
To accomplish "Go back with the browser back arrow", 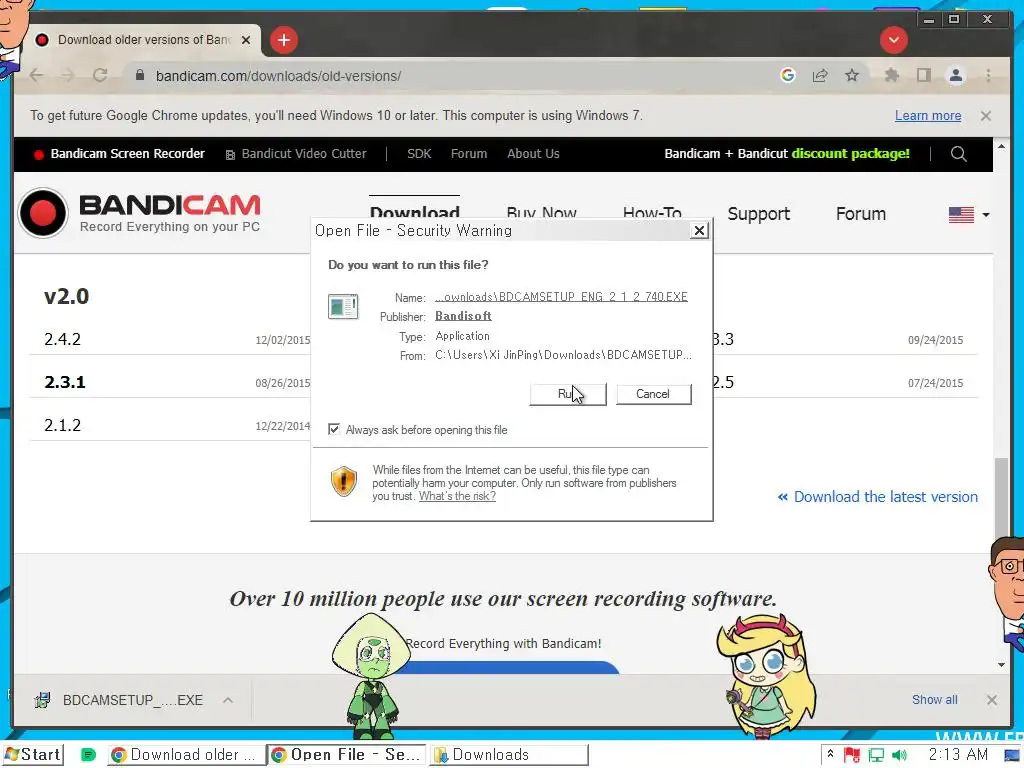I will pos(37,76).
